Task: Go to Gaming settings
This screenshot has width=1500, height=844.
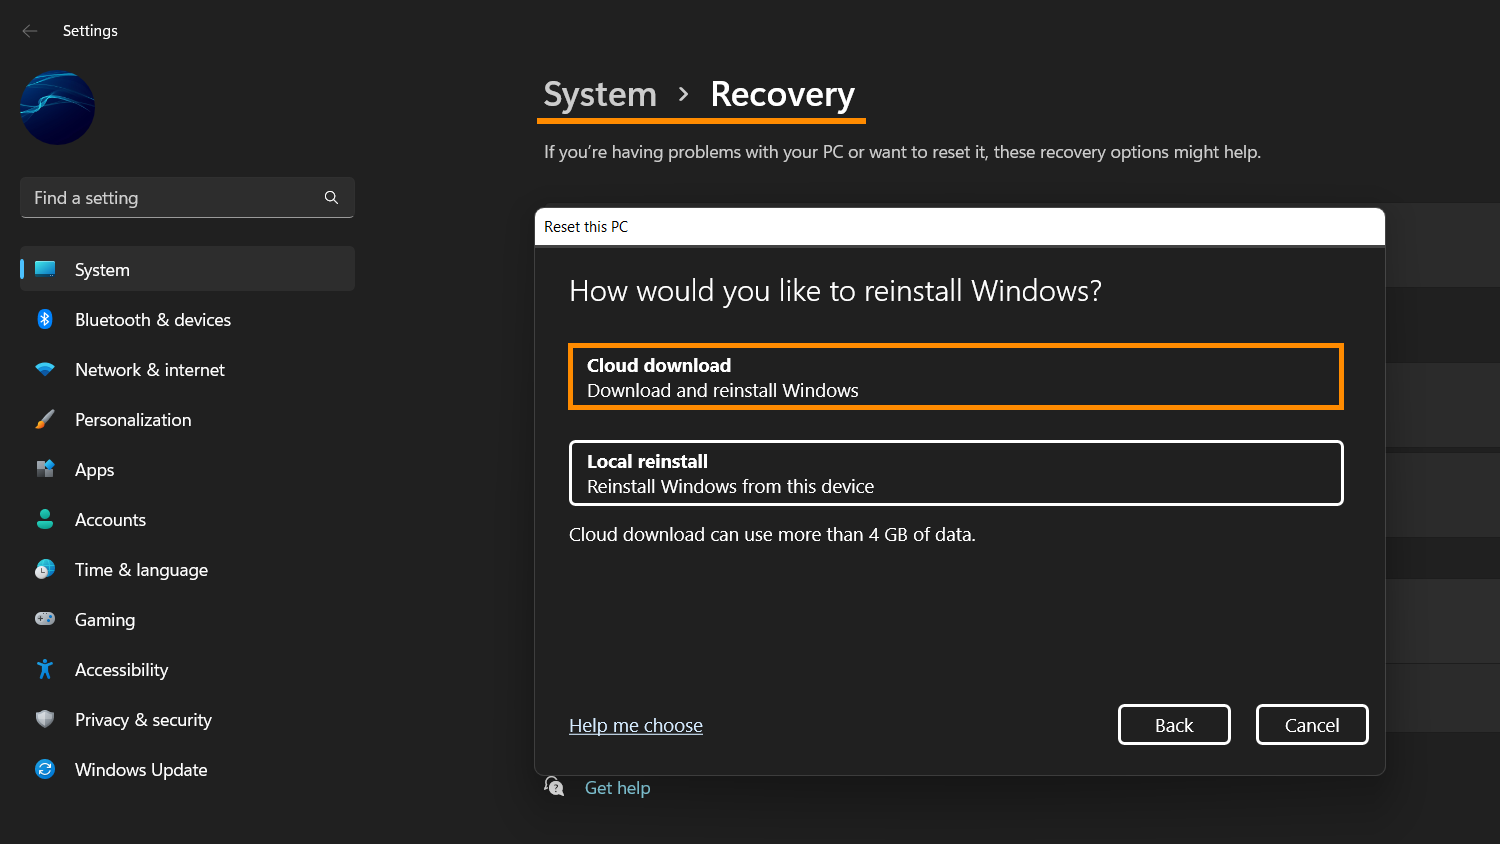Action: pyautogui.click(x=105, y=620)
